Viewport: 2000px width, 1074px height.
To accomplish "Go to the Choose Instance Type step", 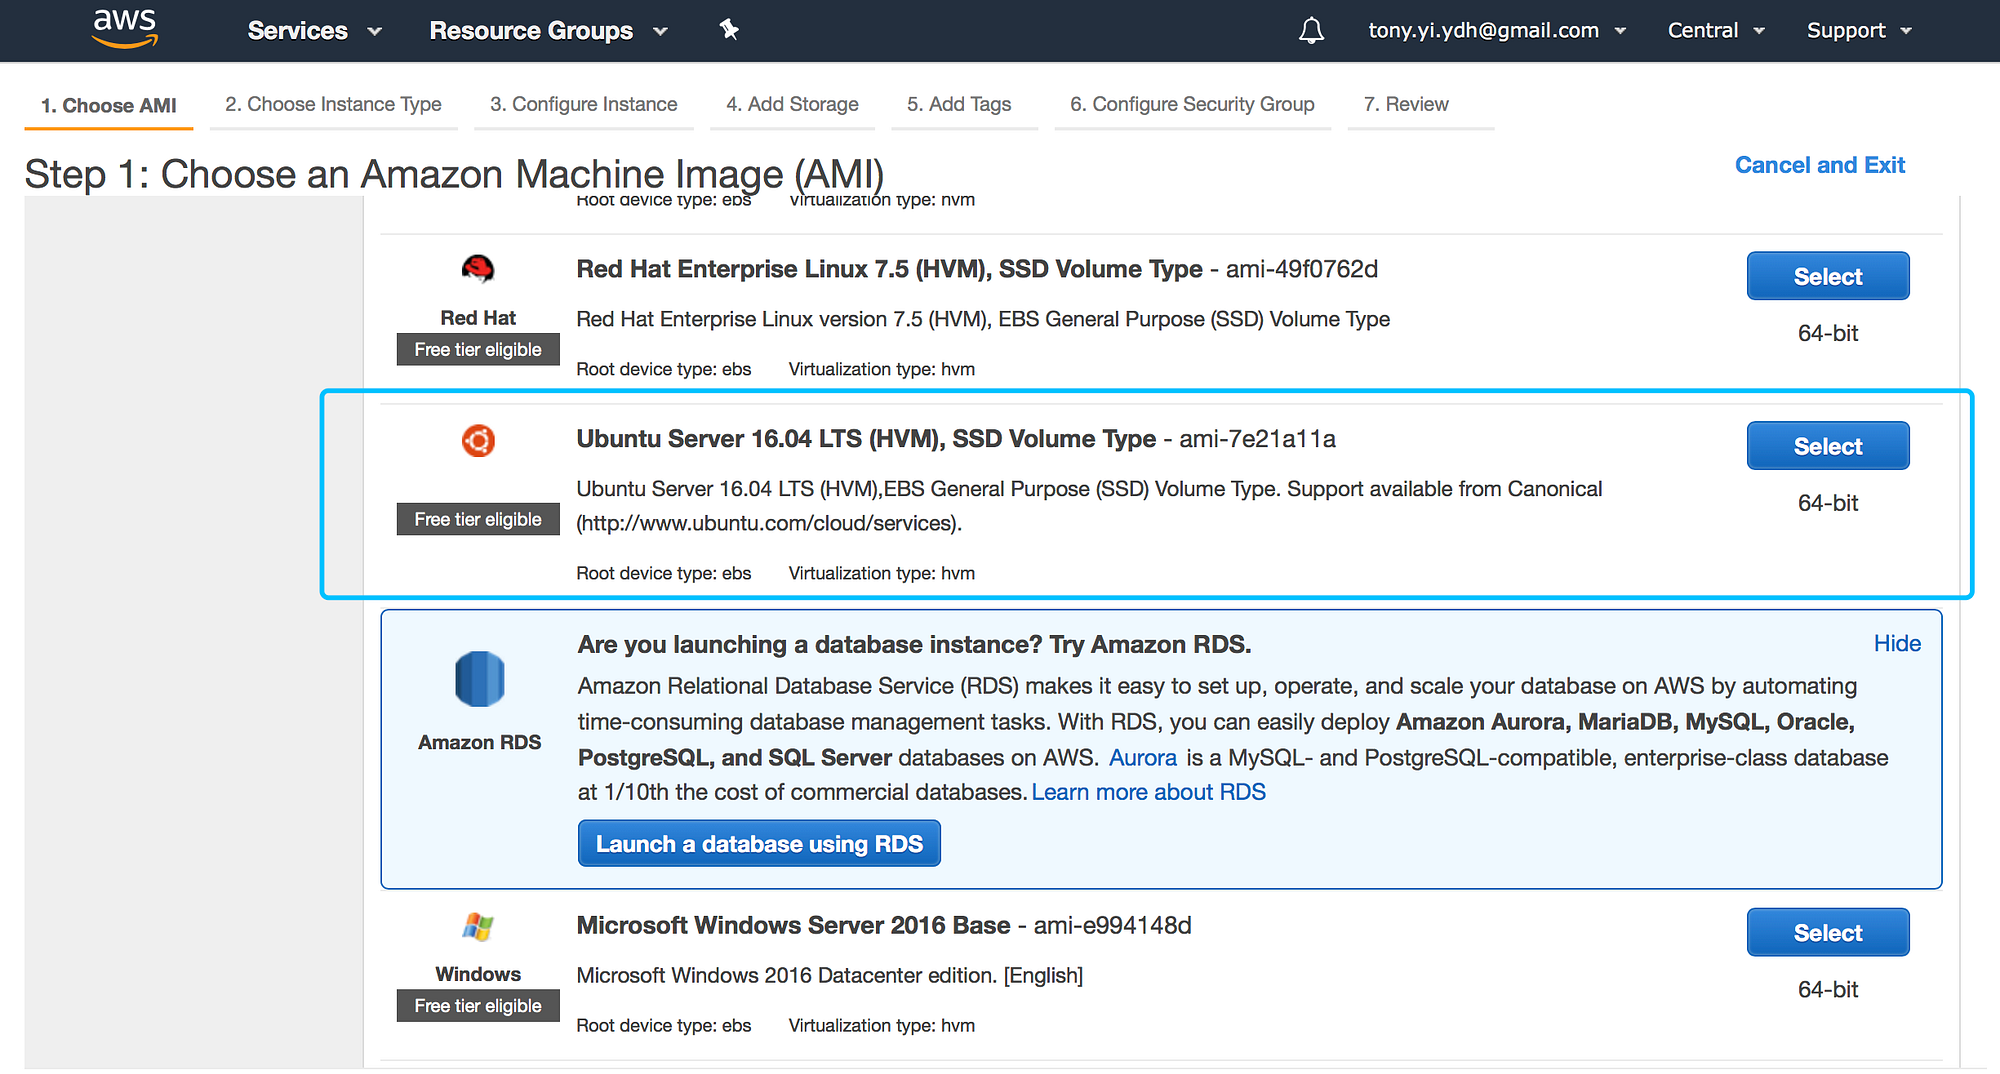I will pos(333,104).
